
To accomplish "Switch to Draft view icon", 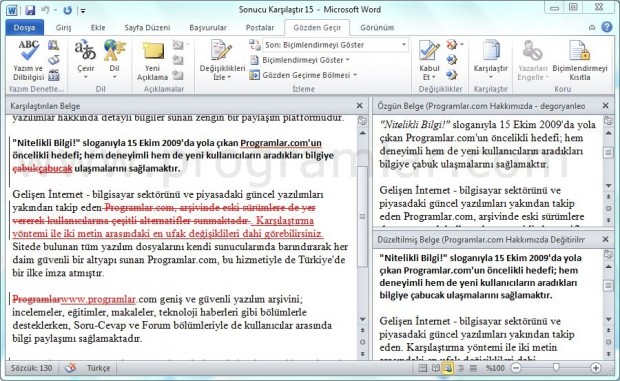I will pos(473,368).
